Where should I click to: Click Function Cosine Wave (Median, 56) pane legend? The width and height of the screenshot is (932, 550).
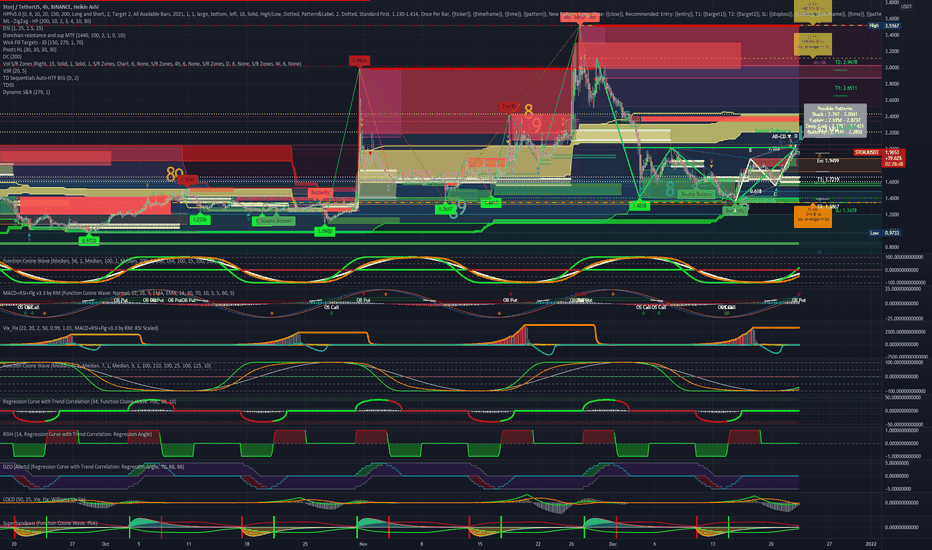click(110, 261)
